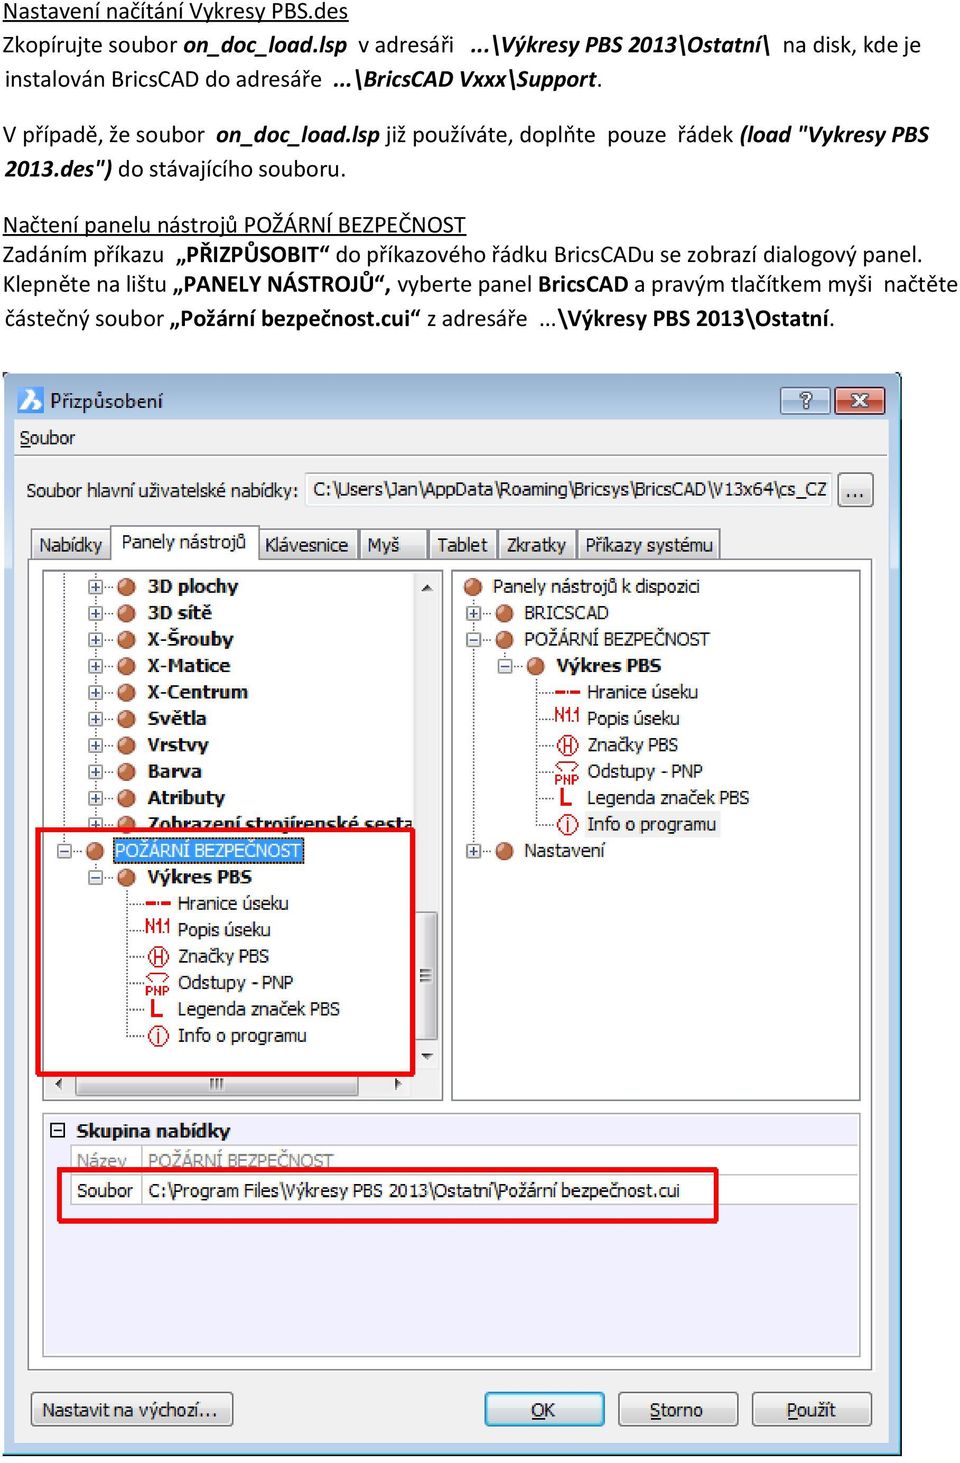
Task: Select the X-Šrouby toolbar icon
Action: point(127,640)
